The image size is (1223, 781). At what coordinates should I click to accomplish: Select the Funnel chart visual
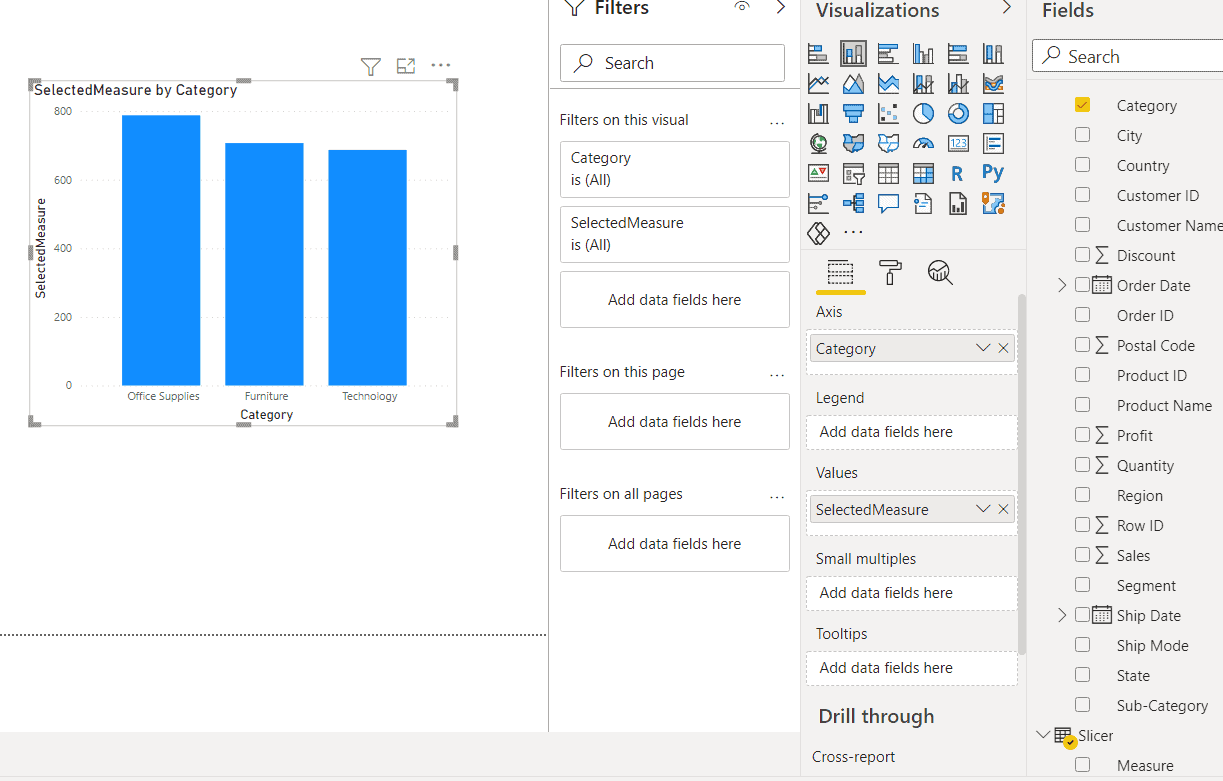pos(853,113)
